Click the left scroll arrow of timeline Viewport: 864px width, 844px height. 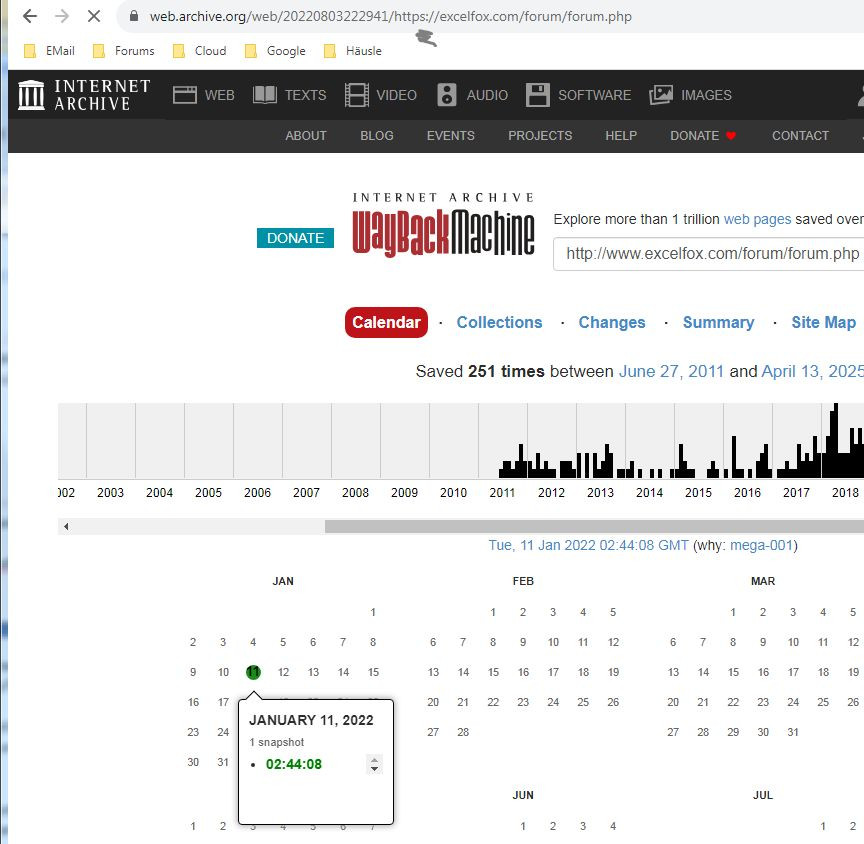[66, 527]
